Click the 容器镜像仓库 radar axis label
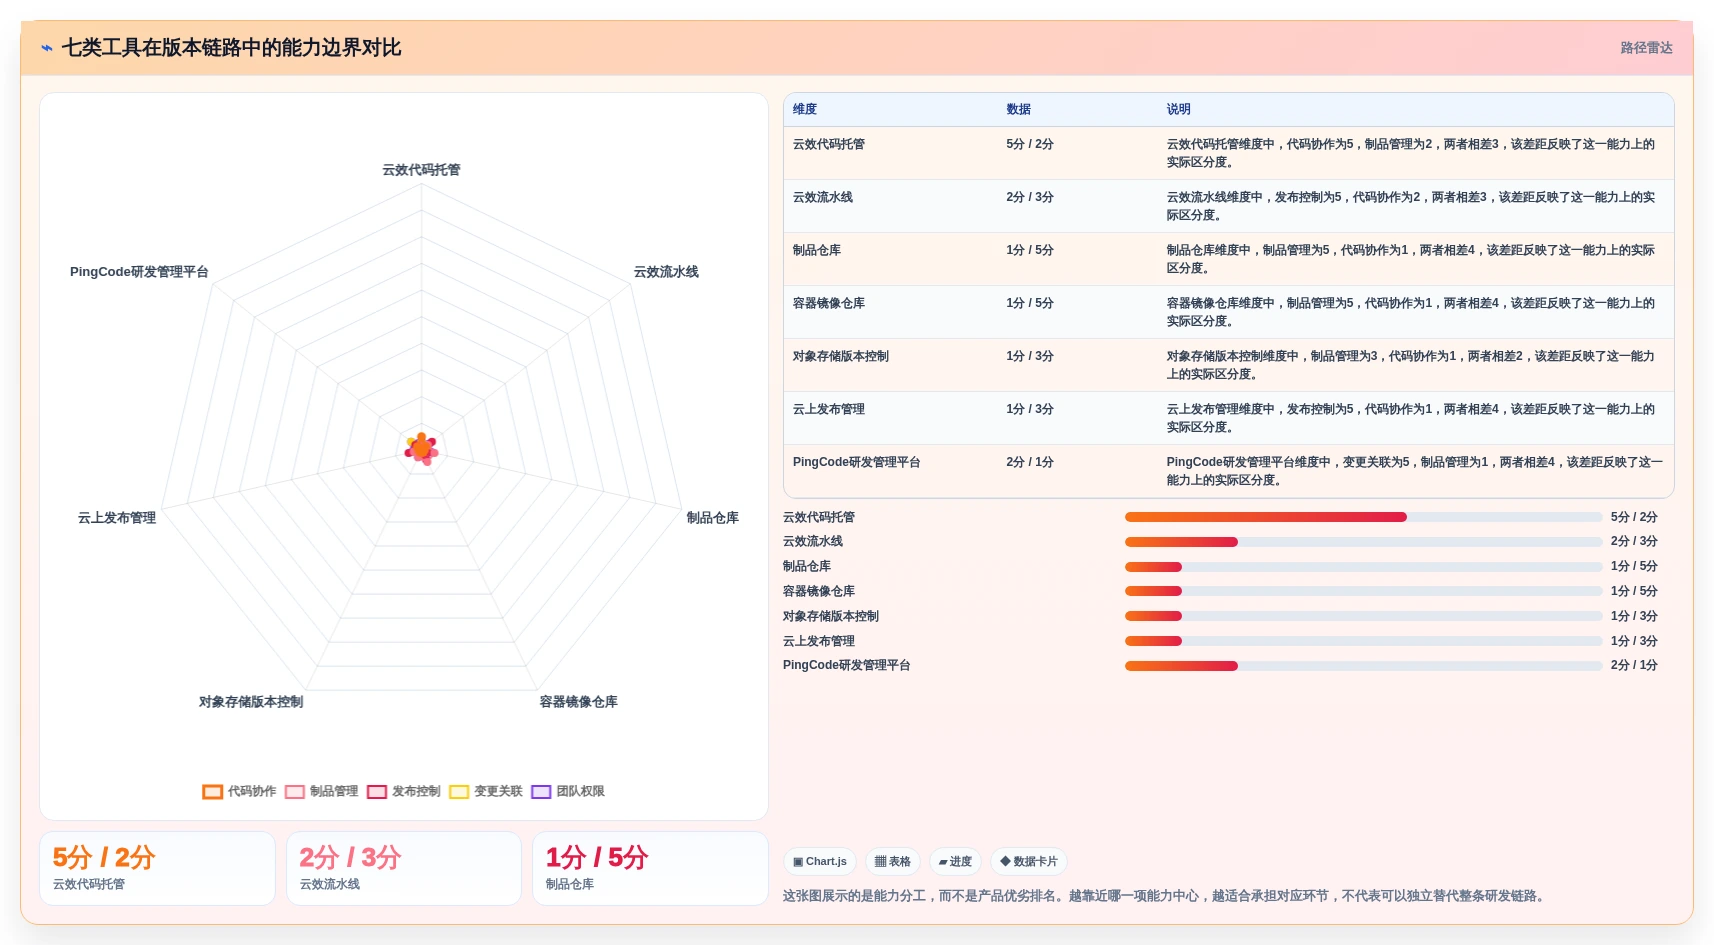The height and width of the screenshot is (945, 1714). [578, 702]
